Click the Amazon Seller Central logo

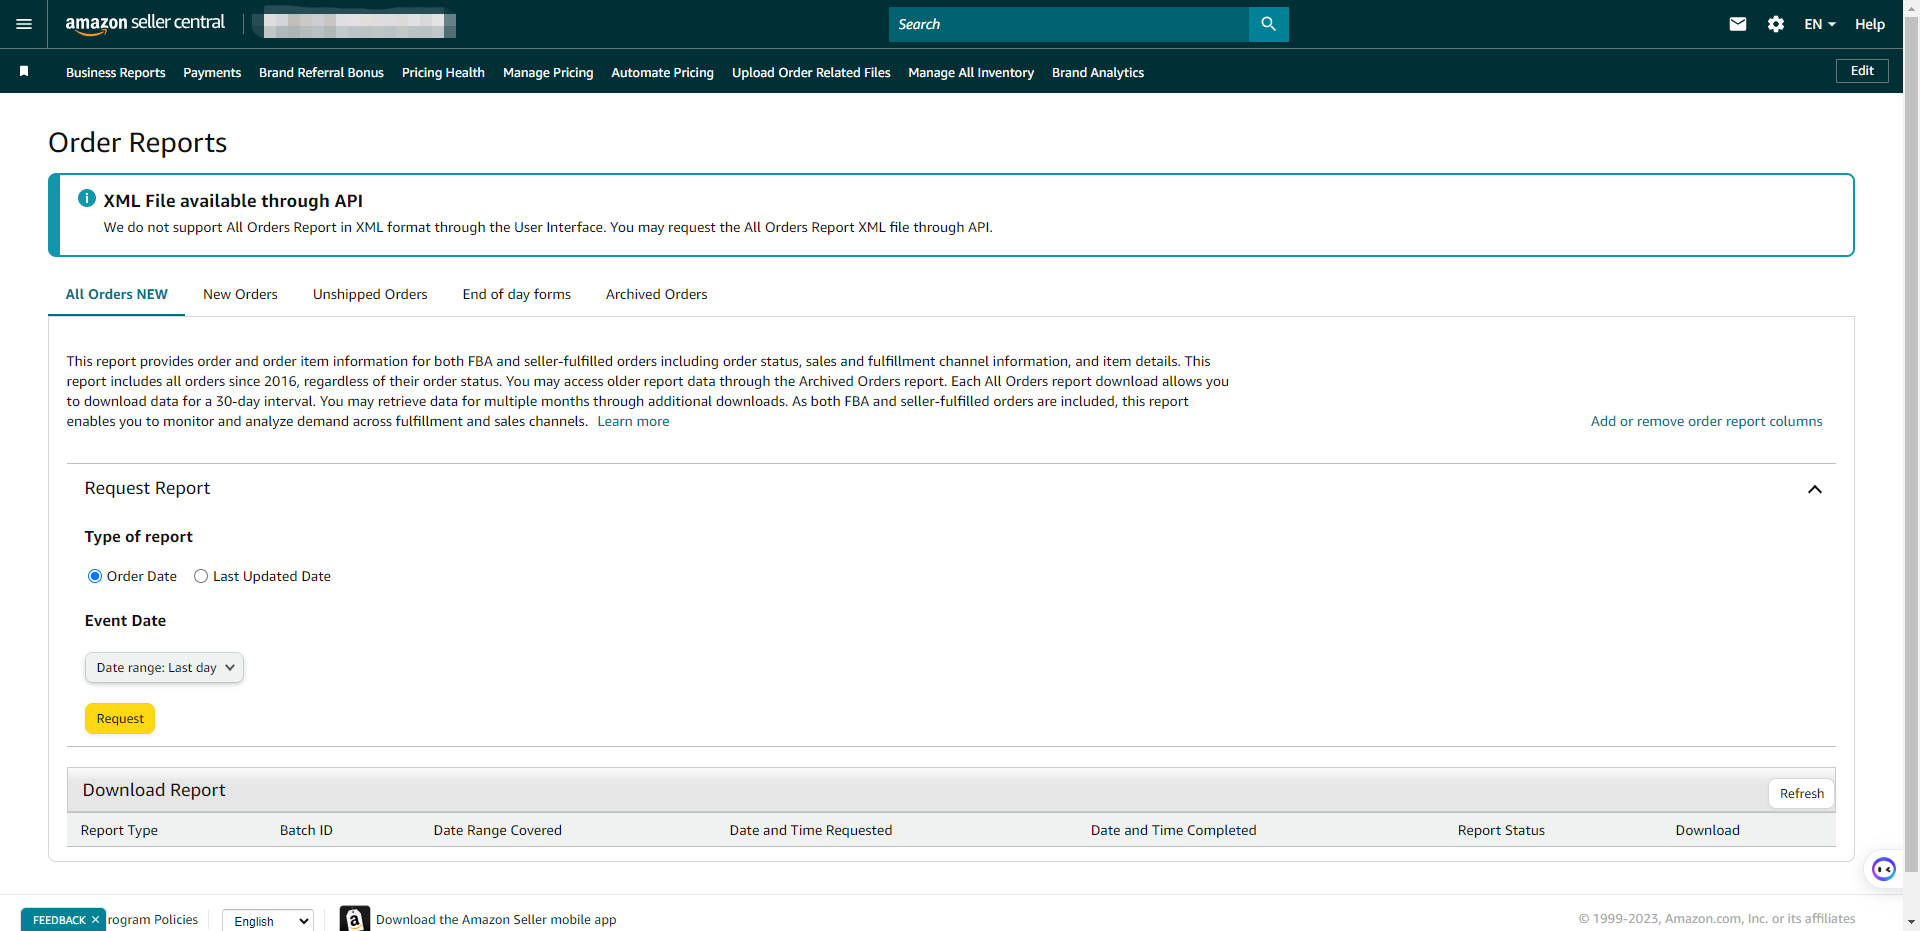click(x=145, y=24)
